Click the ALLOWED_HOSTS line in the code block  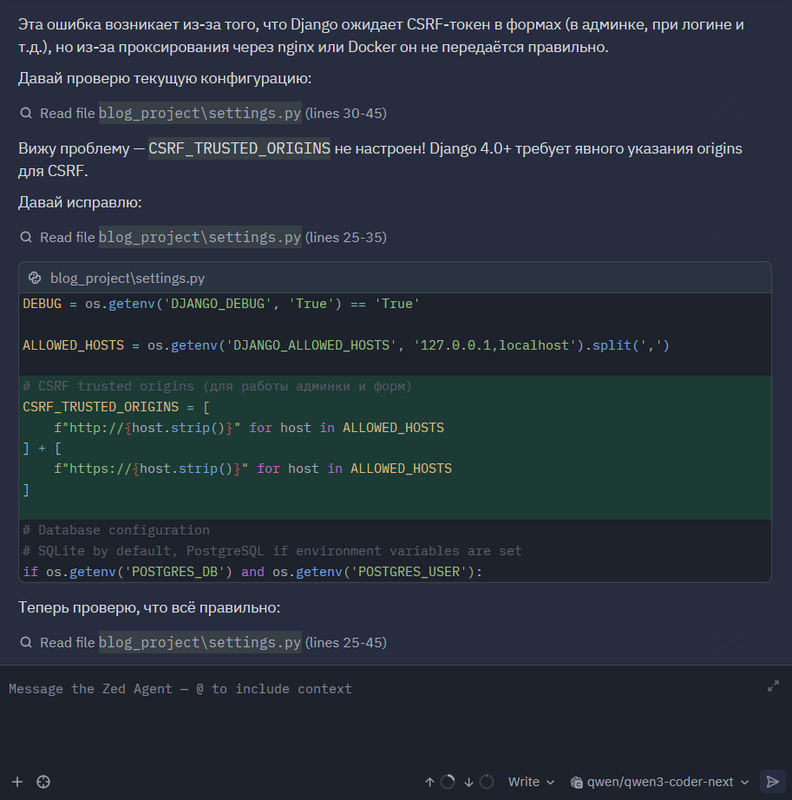point(345,345)
